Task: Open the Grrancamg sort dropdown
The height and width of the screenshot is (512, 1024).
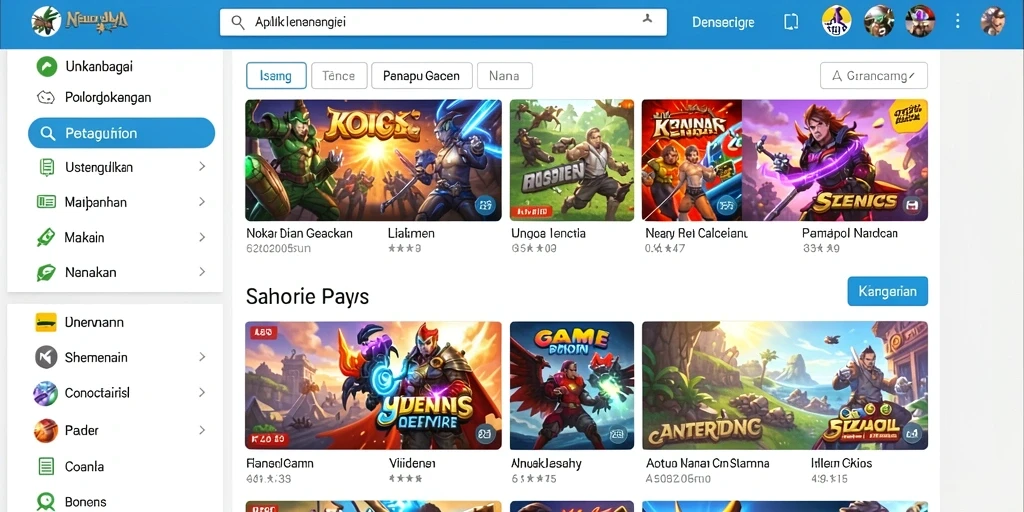Action: [874, 76]
